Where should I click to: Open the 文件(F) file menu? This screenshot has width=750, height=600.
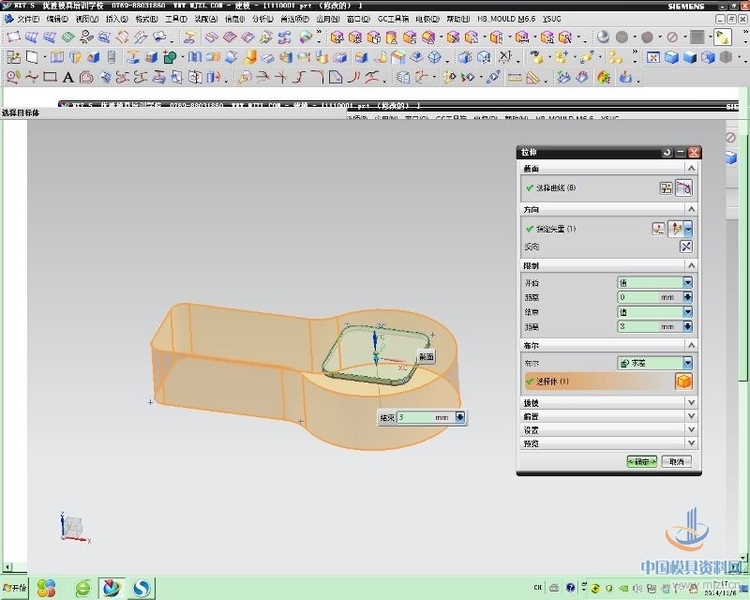click(27, 19)
